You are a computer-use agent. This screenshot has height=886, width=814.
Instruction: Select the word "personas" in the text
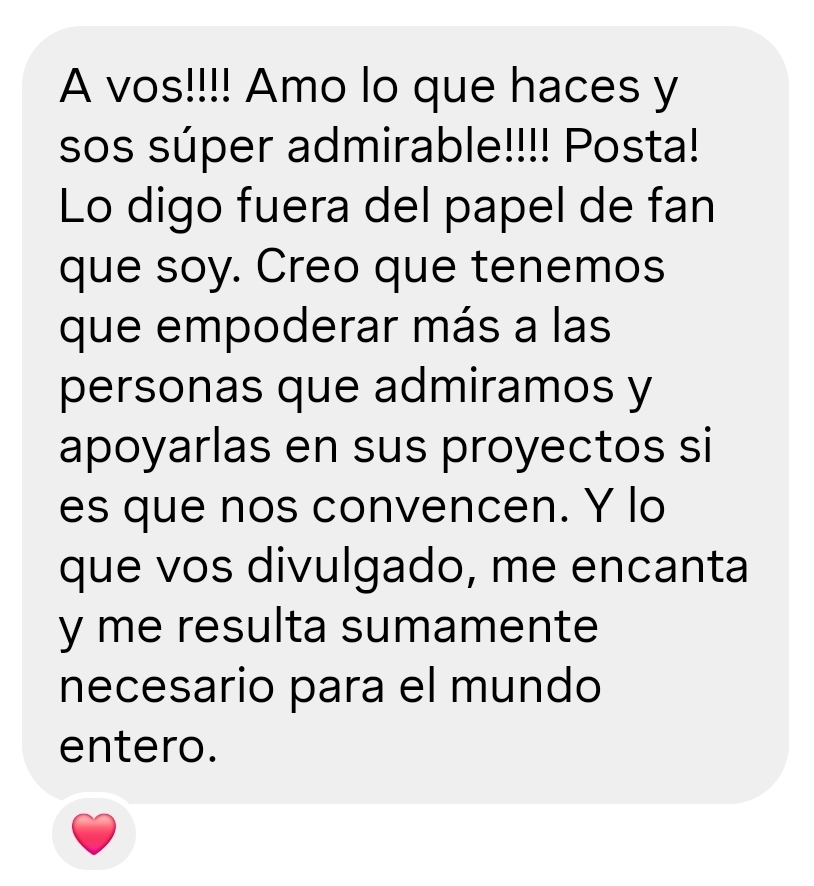tap(161, 388)
